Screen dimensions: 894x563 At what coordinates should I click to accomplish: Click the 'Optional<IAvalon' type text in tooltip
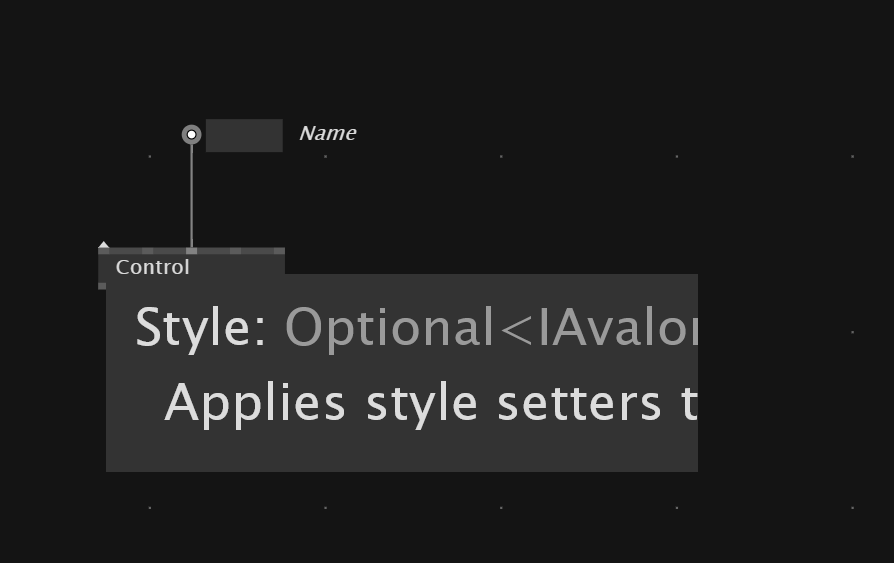[x=490, y=327]
